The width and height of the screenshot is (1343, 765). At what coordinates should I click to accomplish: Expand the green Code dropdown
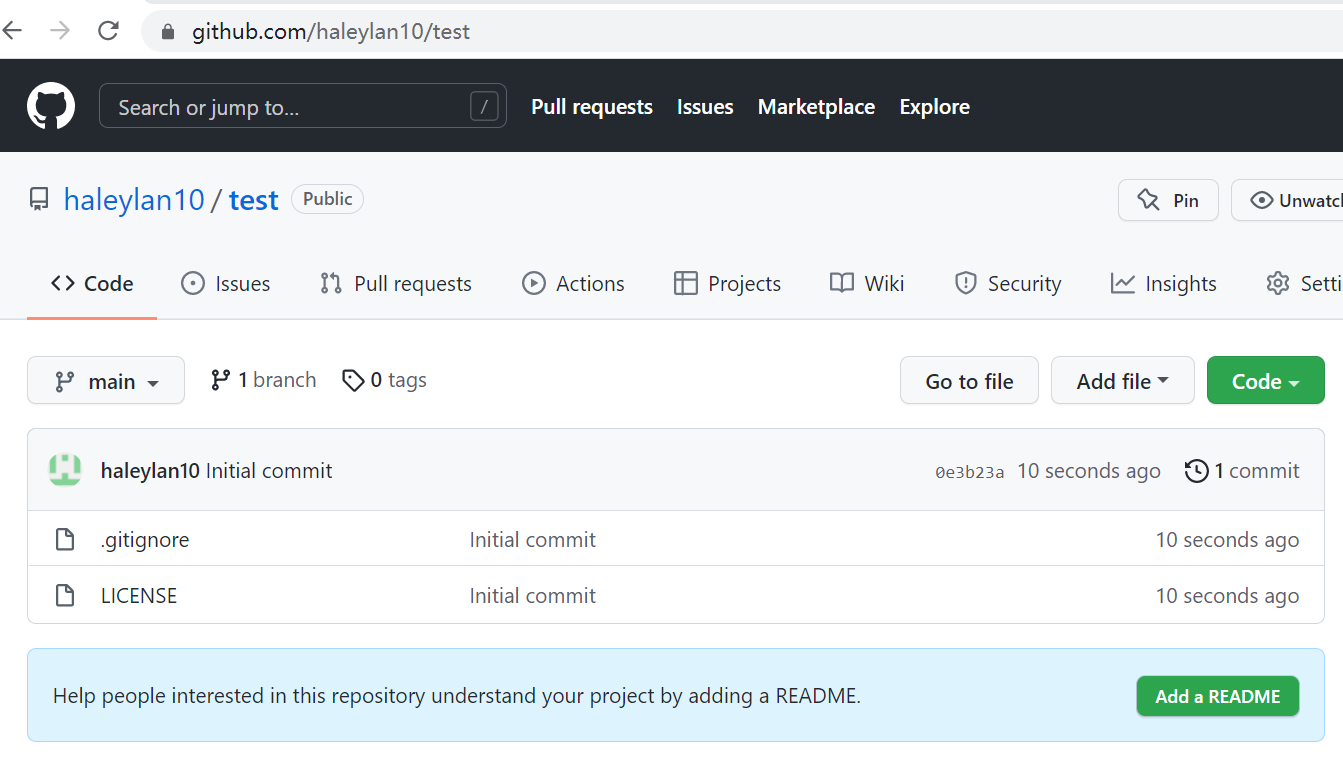click(1265, 381)
